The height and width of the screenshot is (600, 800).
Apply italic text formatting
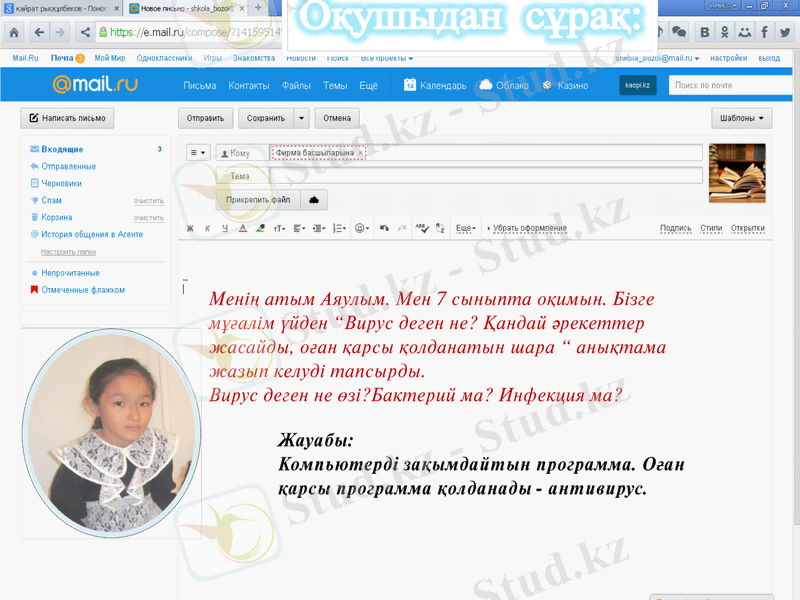tap(208, 229)
